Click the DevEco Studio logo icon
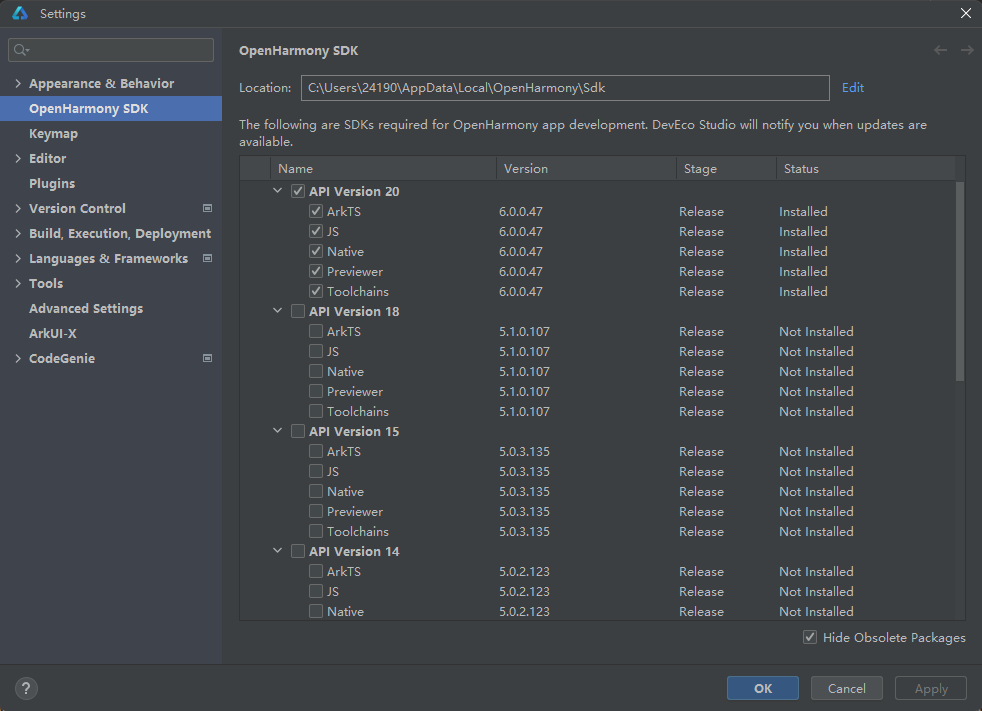This screenshot has width=982, height=711. (x=20, y=13)
